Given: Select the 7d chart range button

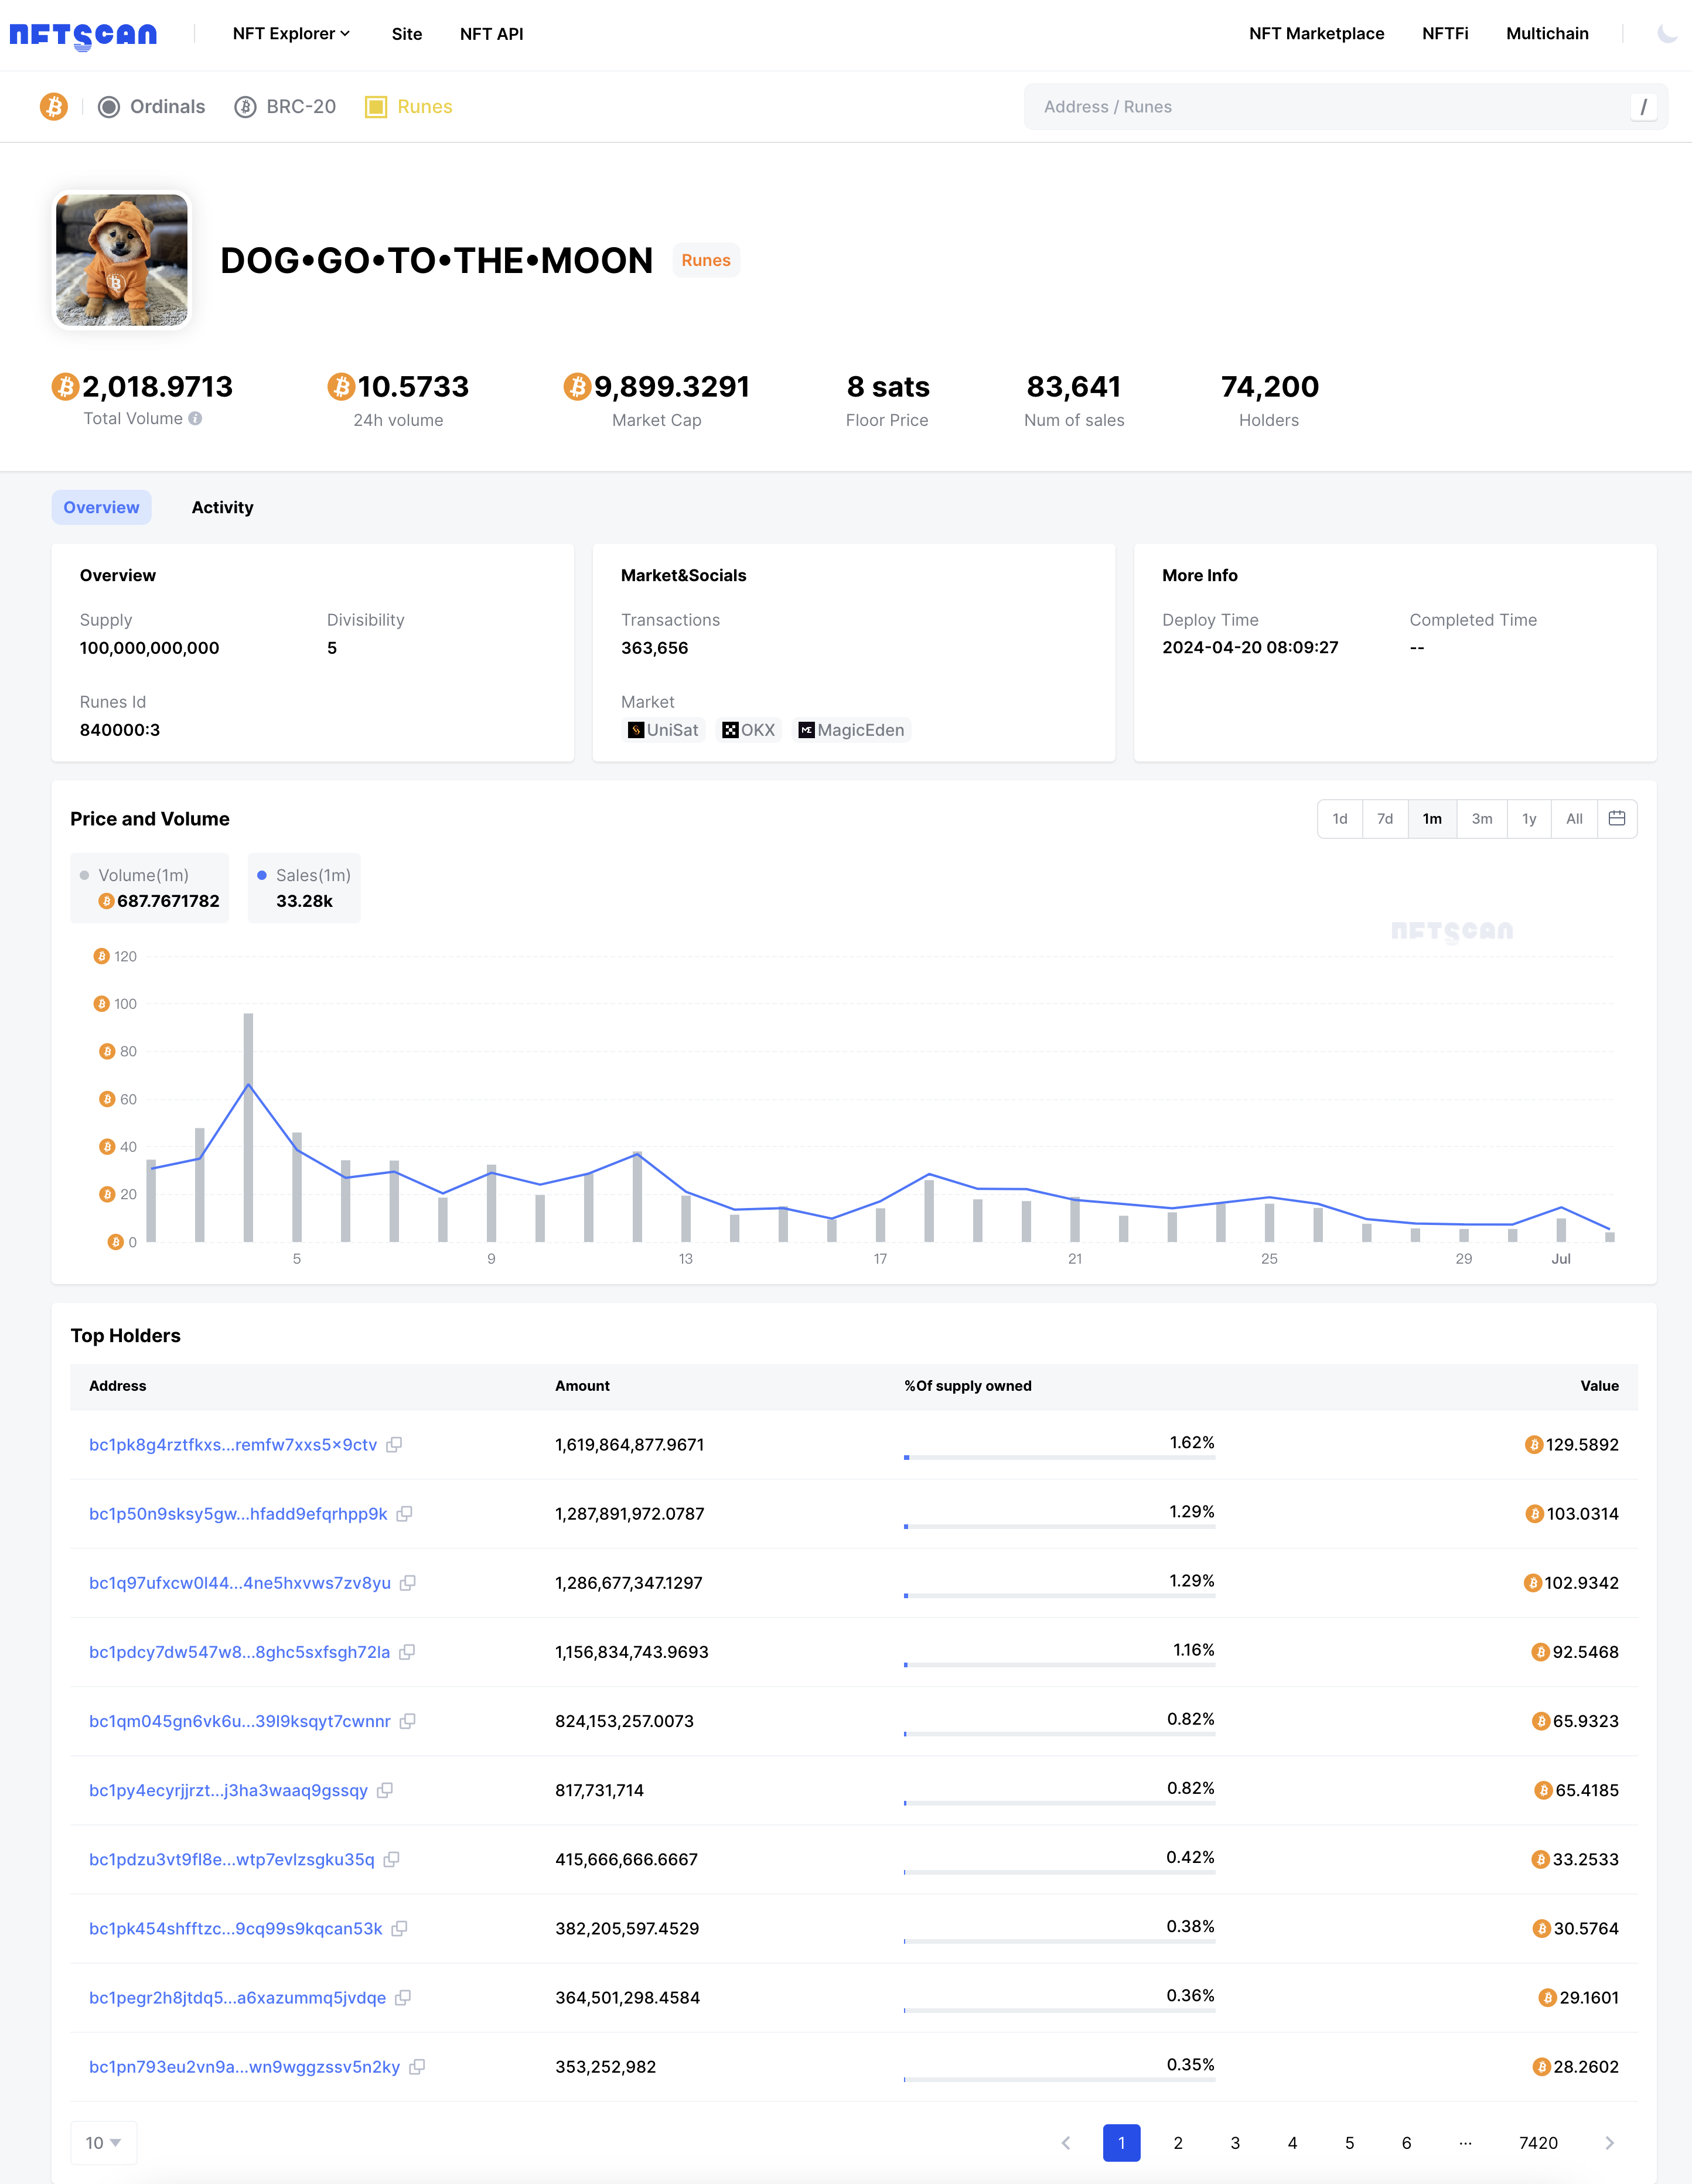Looking at the screenshot, I should click(1384, 819).
